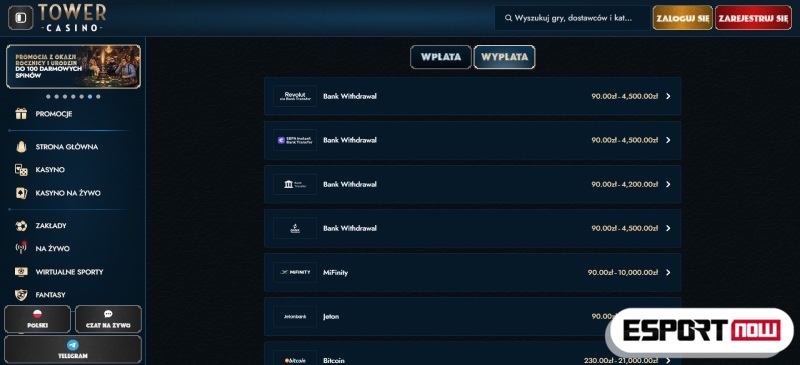Screen dimensions: 800x365
Task: Click the Jeton method label
Action: click(x=331, y=317)
